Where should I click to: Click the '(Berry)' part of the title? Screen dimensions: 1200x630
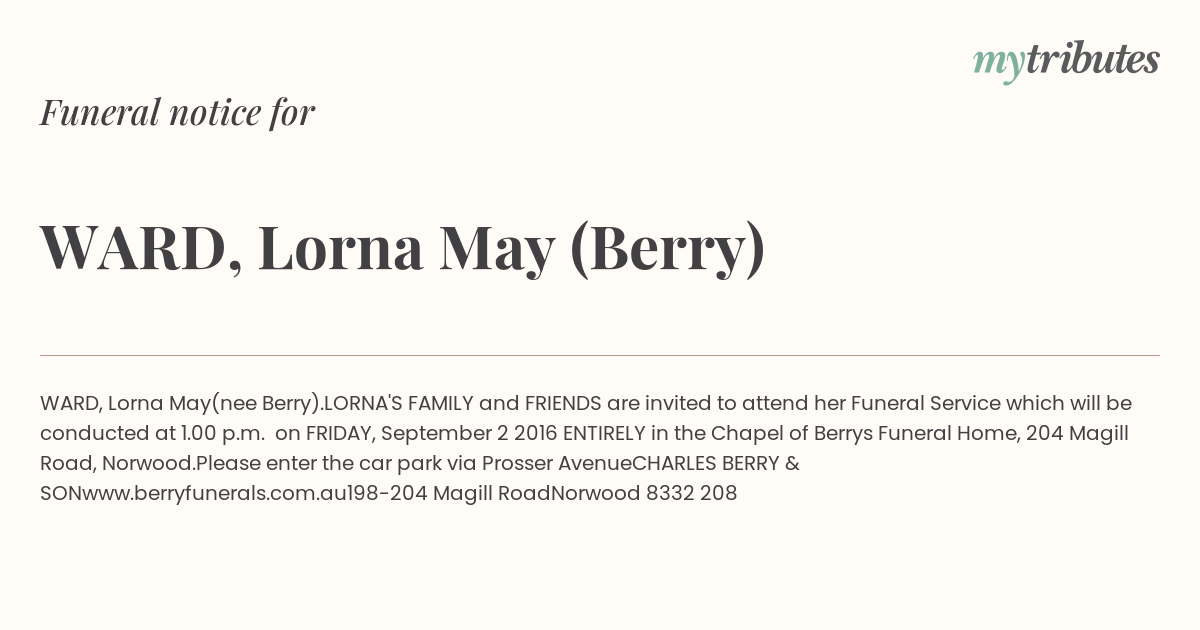tap(667, 250)
